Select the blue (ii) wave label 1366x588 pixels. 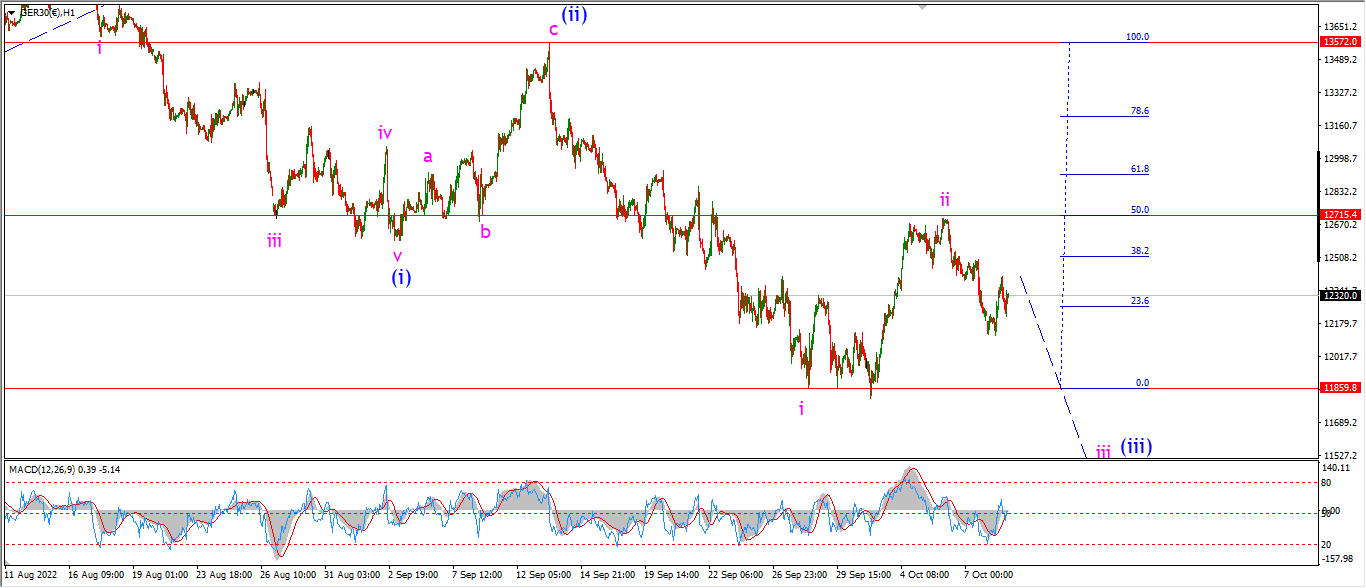[574, 14]
